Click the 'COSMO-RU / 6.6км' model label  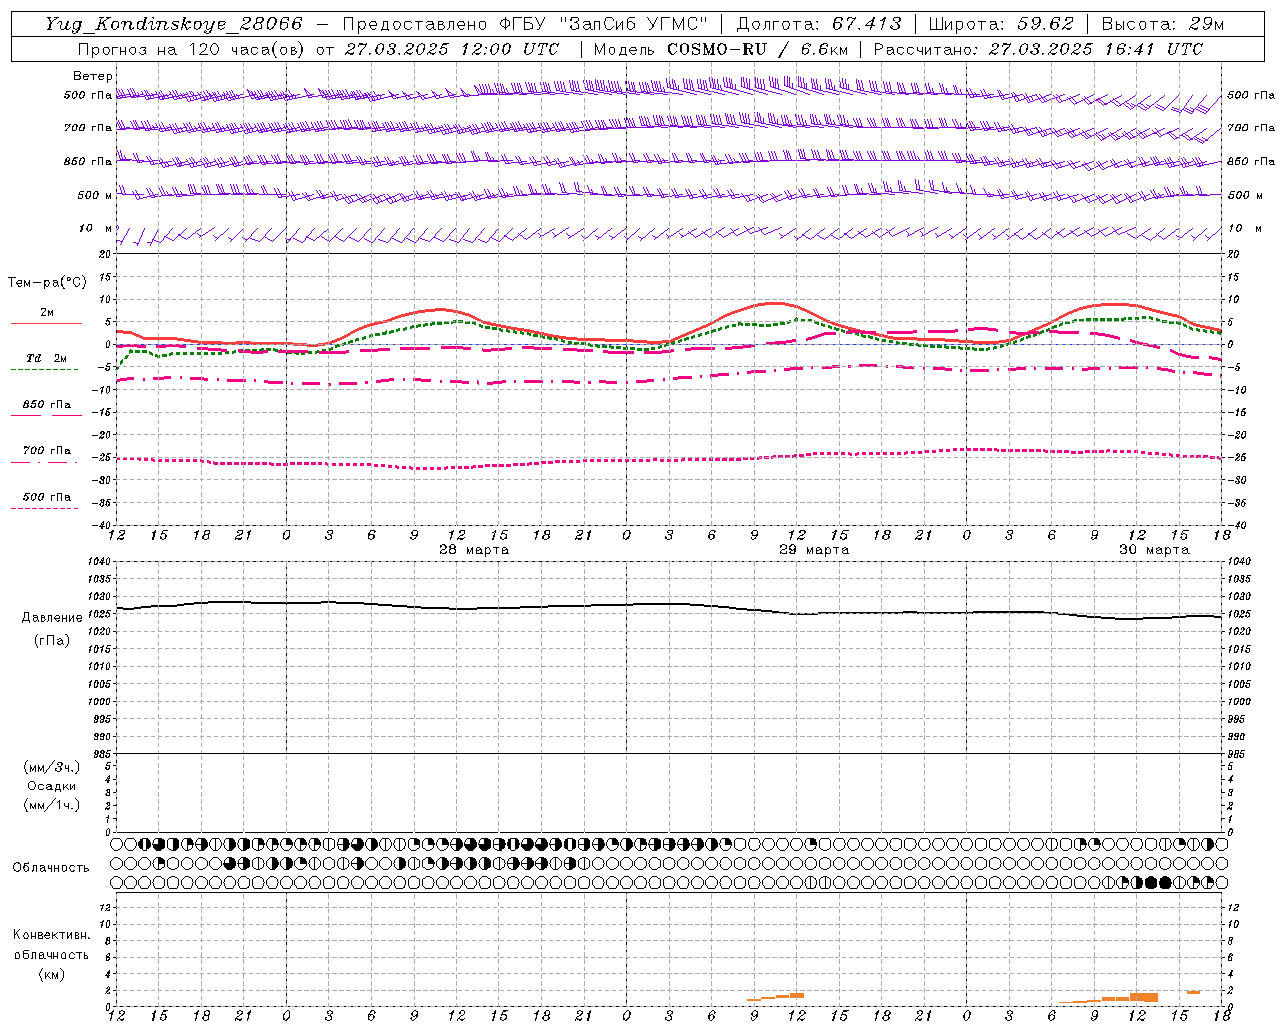(757, 49)
